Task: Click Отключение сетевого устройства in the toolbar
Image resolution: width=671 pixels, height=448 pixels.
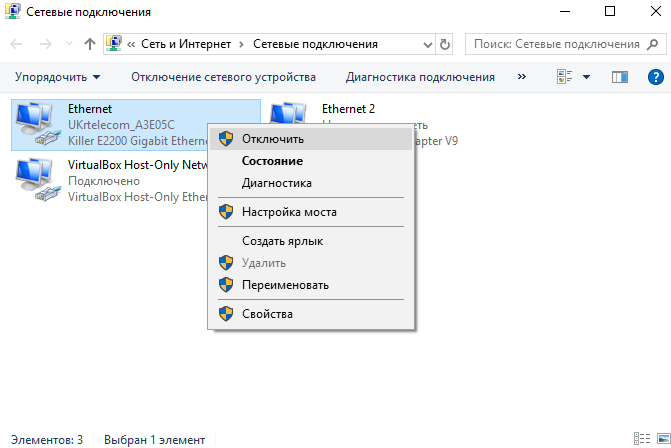Action: (x=223, y=77)
